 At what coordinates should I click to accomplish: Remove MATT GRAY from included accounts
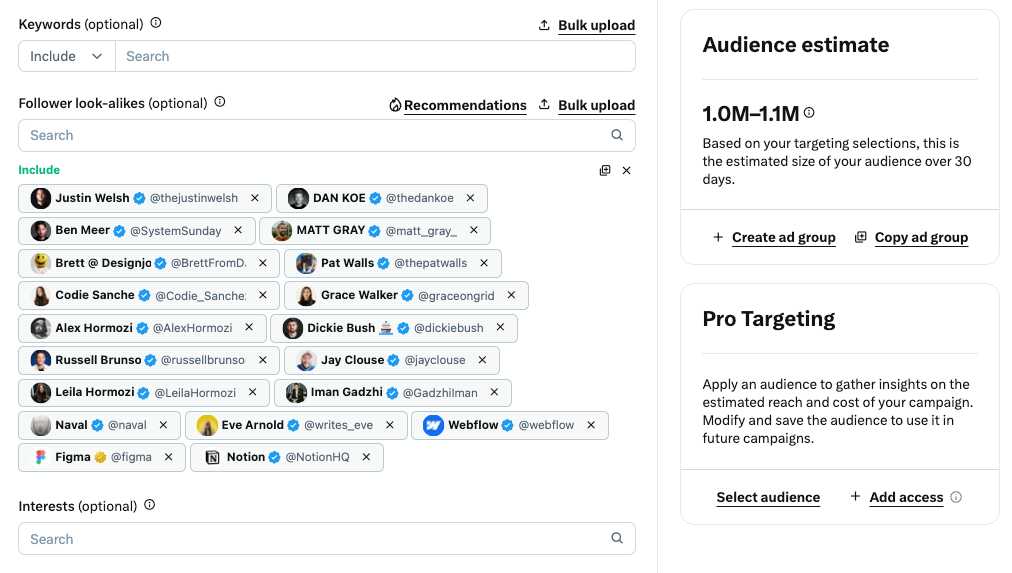[474, 230]
